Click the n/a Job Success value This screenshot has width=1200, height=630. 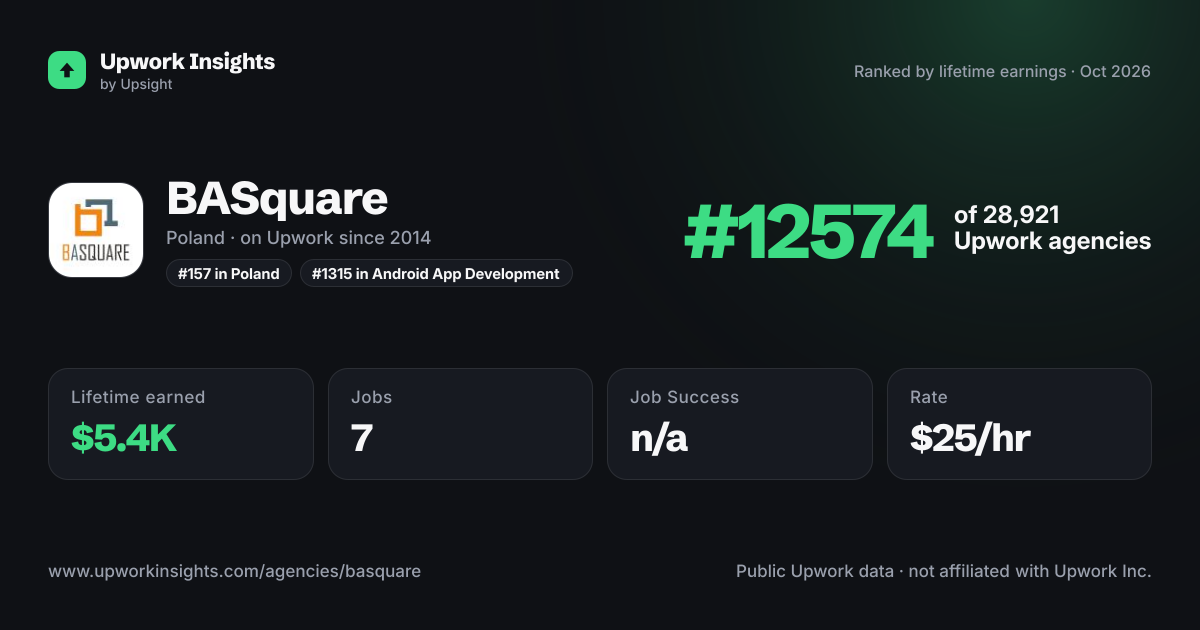pyautogui.click(x=659, y=438)
